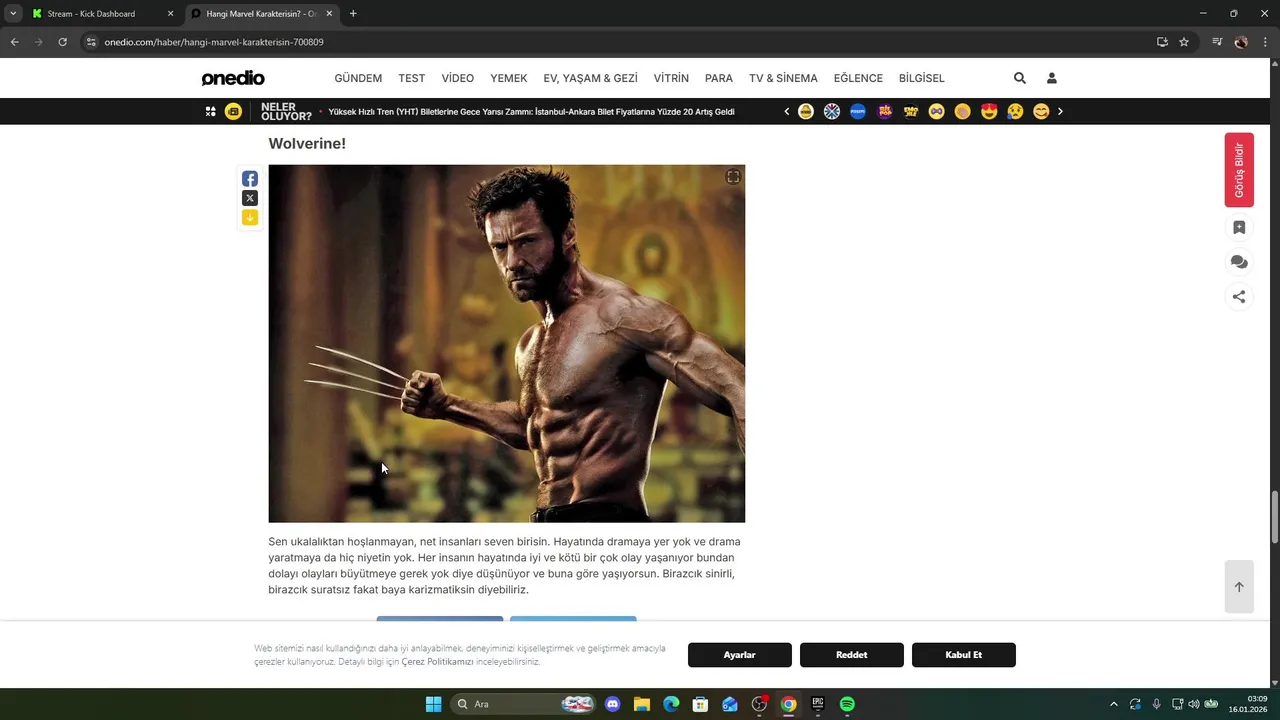Close the Stream - Kick Dashboard tab

click(170, 14)
